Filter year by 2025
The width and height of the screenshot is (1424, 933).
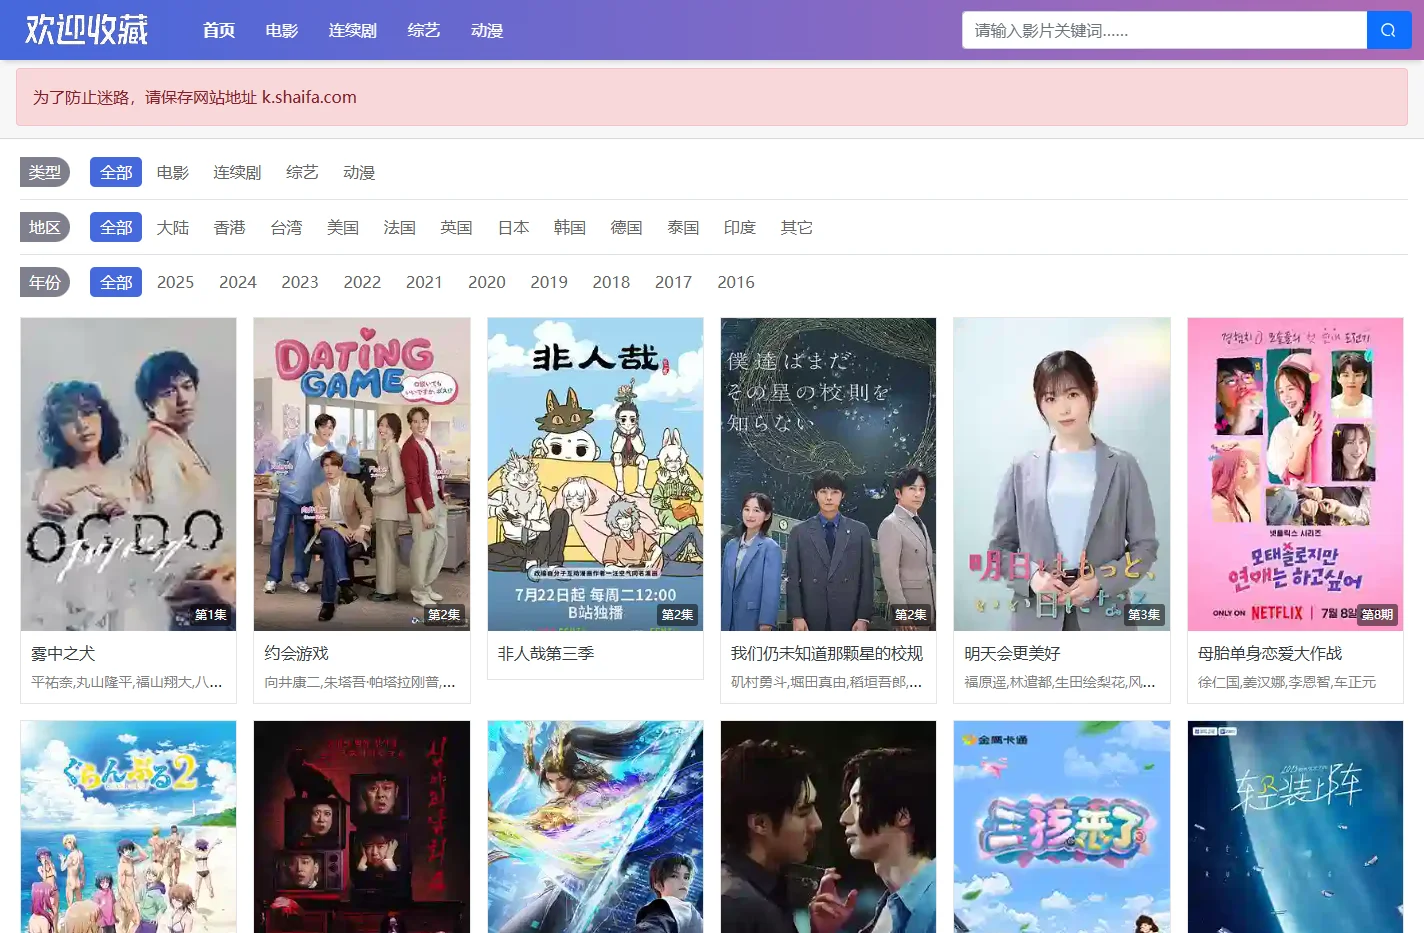(x=176, y=282)
